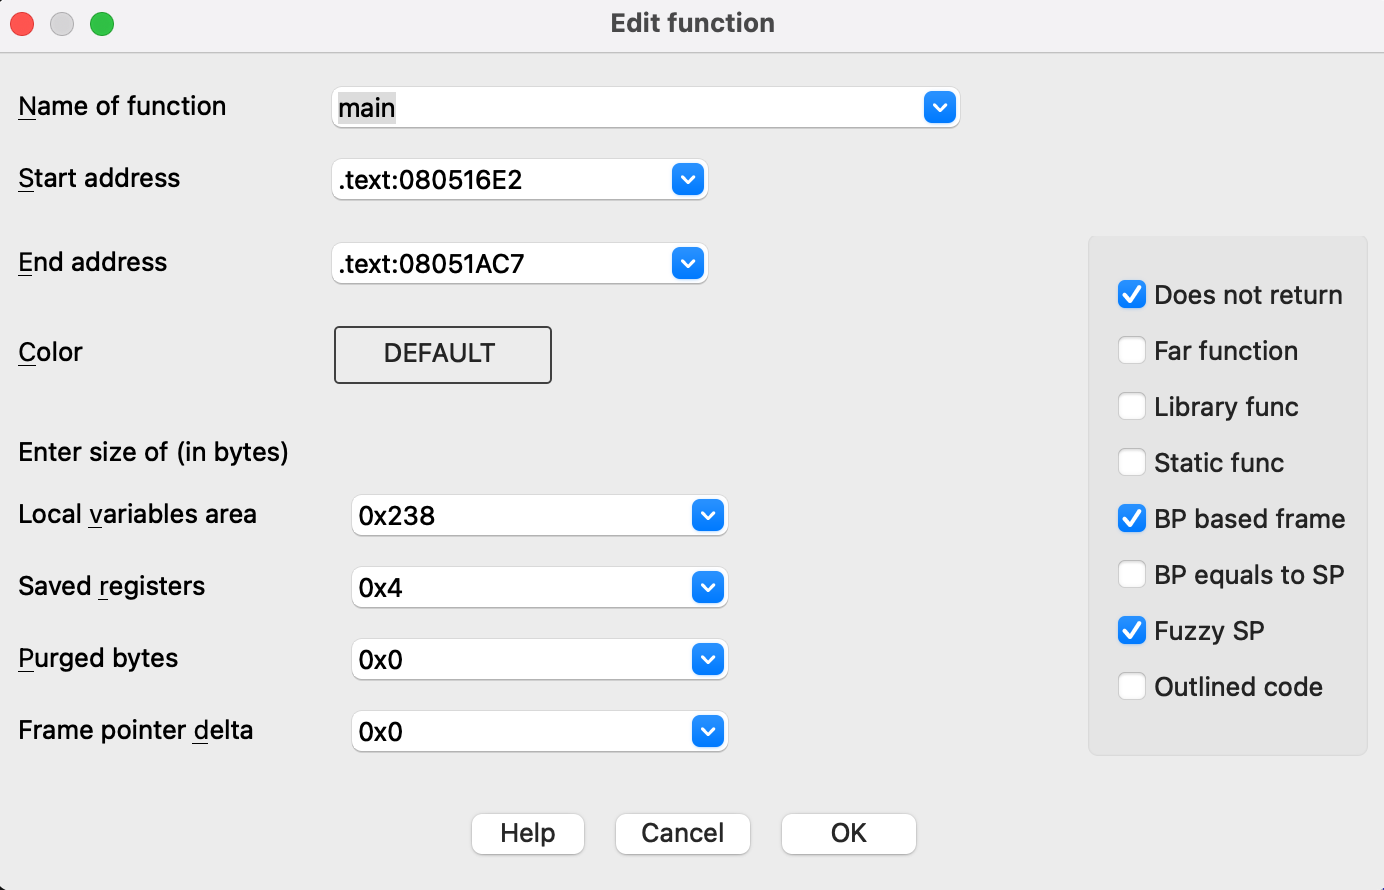Expand the Purged bytes dropdown

(x=707, y=660)
